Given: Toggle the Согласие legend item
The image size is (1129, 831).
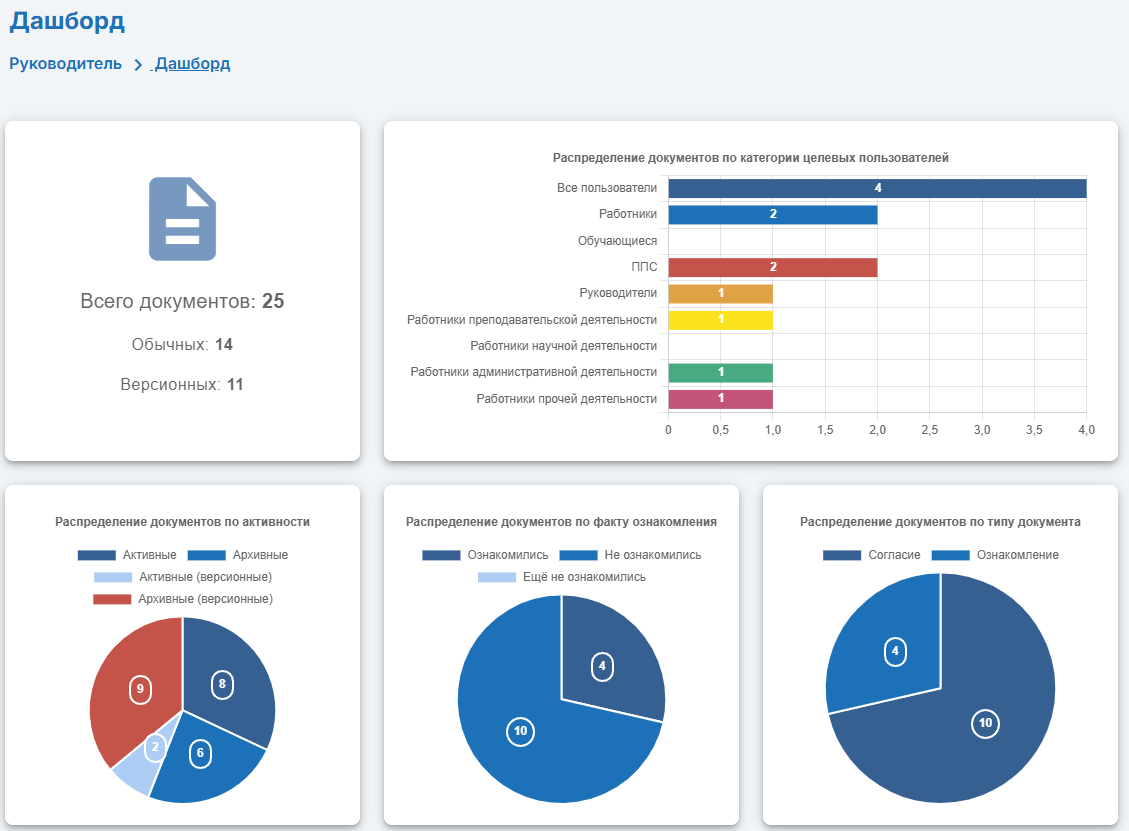Looking at the screenshot, I should coord(871,555).
